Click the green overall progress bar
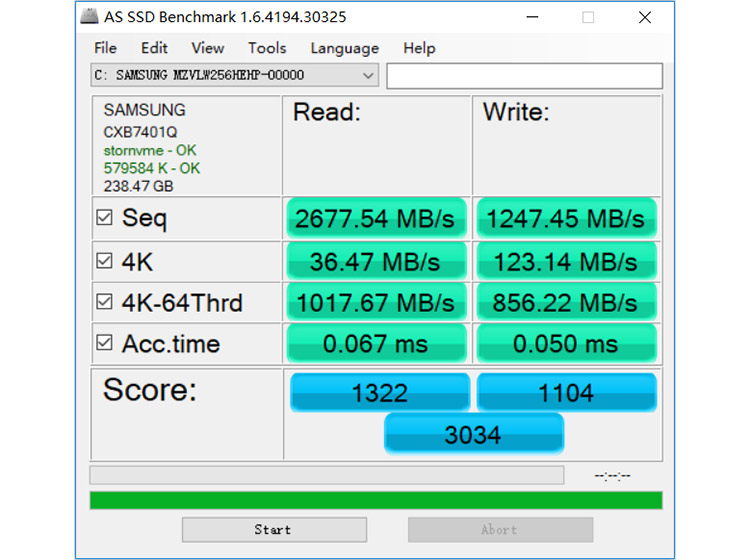This screenshot has width=750, height=560. coord(376,500)
